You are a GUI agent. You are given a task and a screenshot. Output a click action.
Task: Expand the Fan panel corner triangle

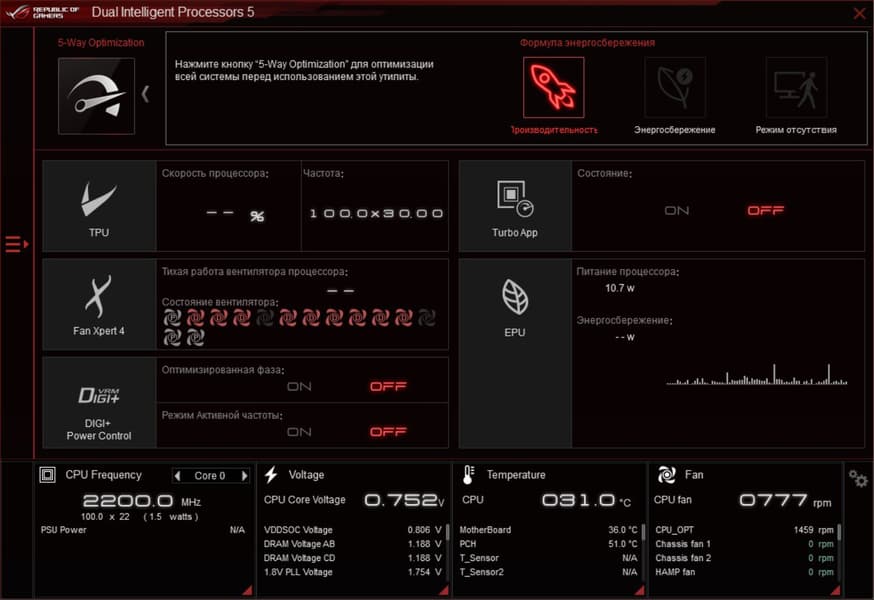tap(836, 590)
